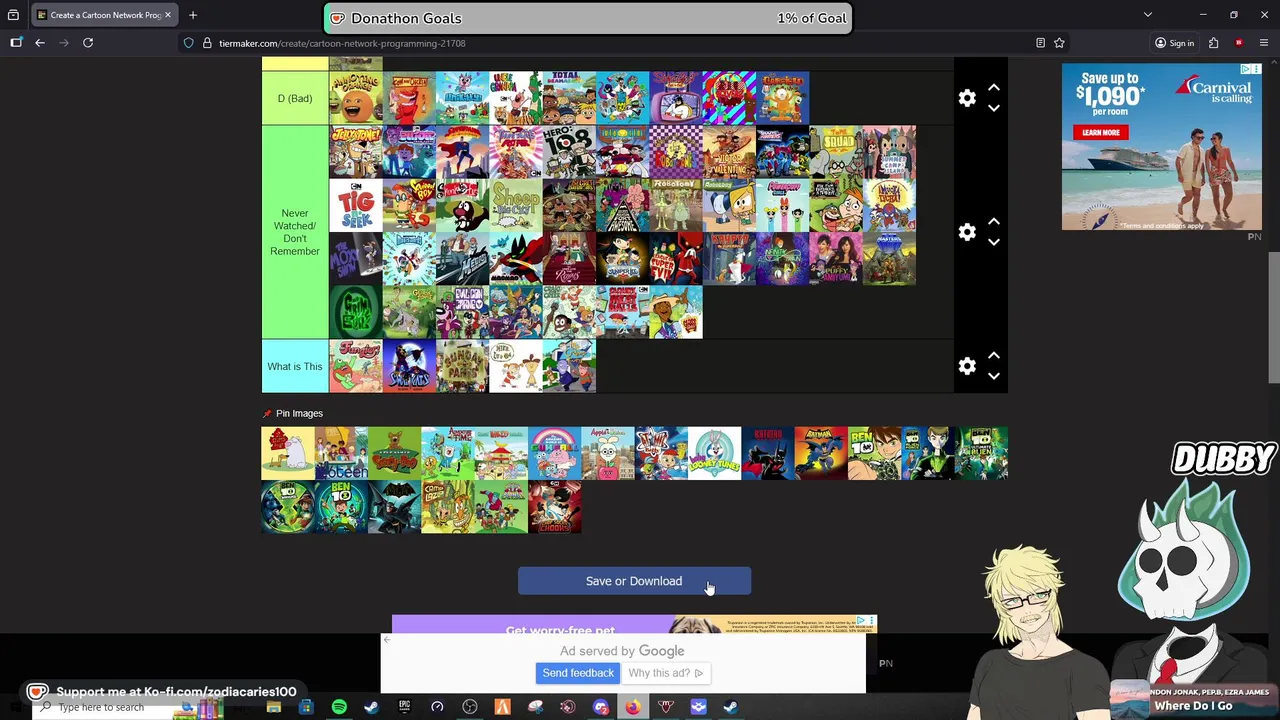Select the Baby Looney Tunes thumbnail
The image size is (1280, 720).
(714, 453)
